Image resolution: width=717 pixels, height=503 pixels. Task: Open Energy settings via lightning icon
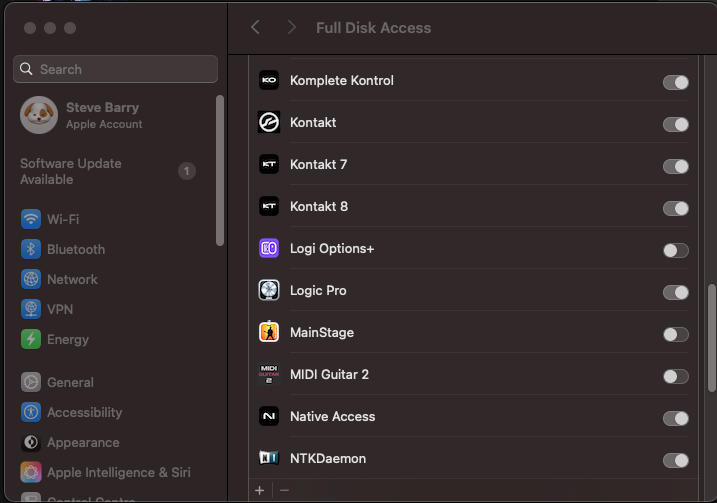pyautogui.click(x=31, y=339)
